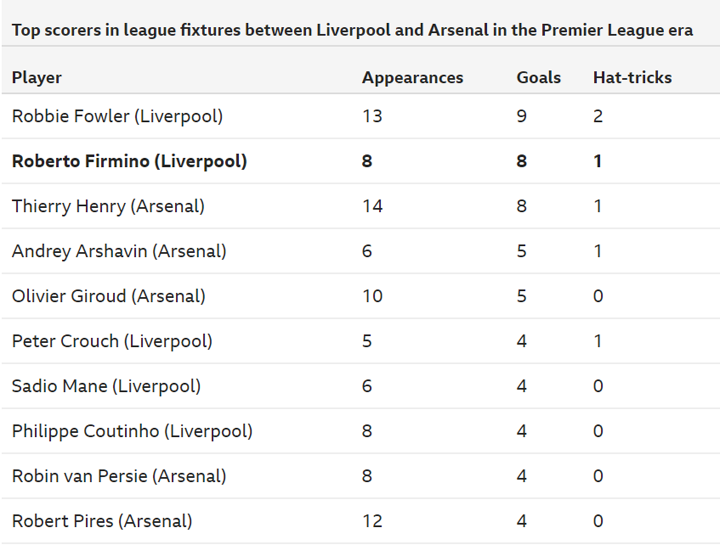Click Peter Crouch (Liverpool) name
Screen dimensions: 720x556
(112, 341)
